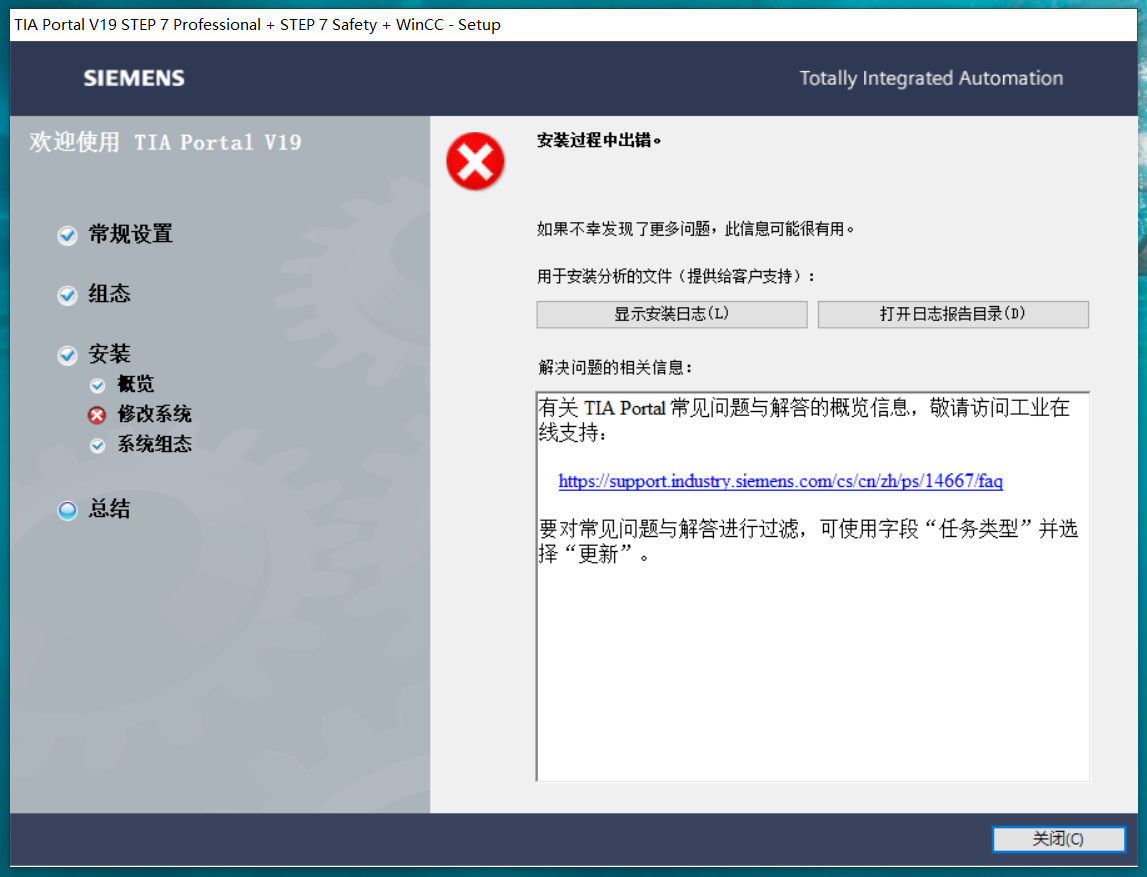Viewport: 1147px width, 877px height.
Task: Click the checkmark icon beside 安装
Action: (67, 355)
